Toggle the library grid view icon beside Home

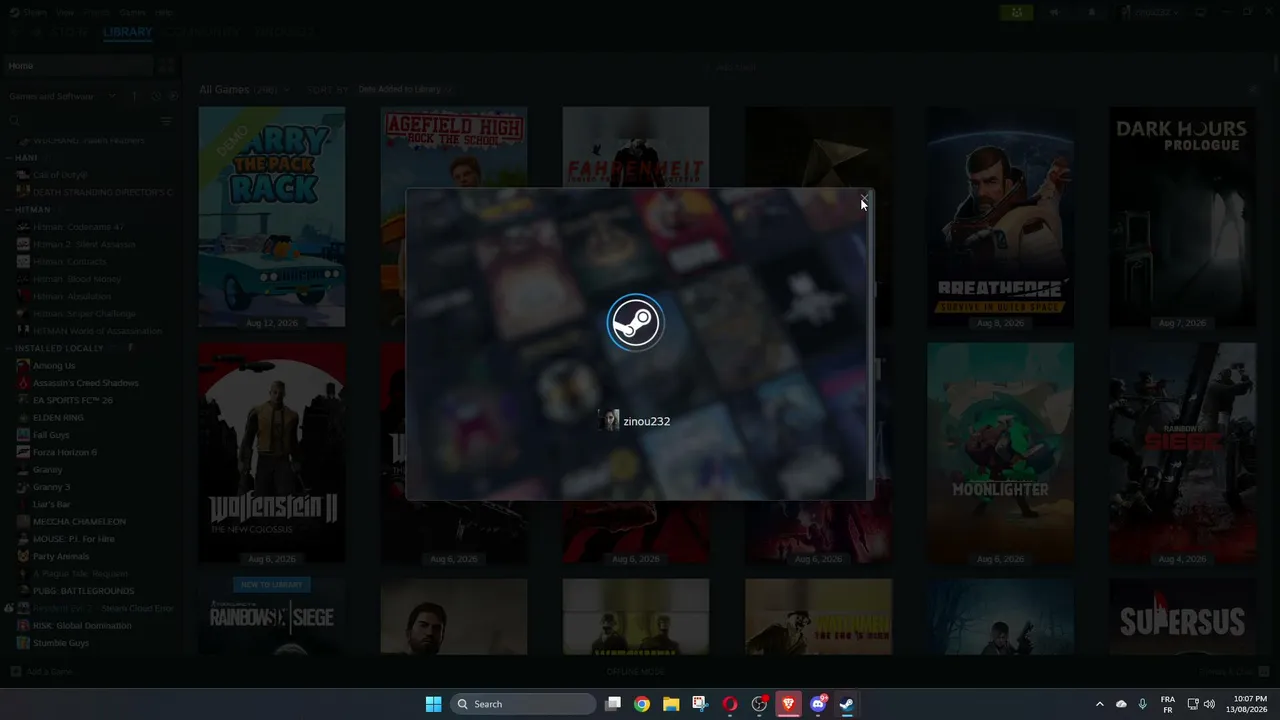point(167,66)
